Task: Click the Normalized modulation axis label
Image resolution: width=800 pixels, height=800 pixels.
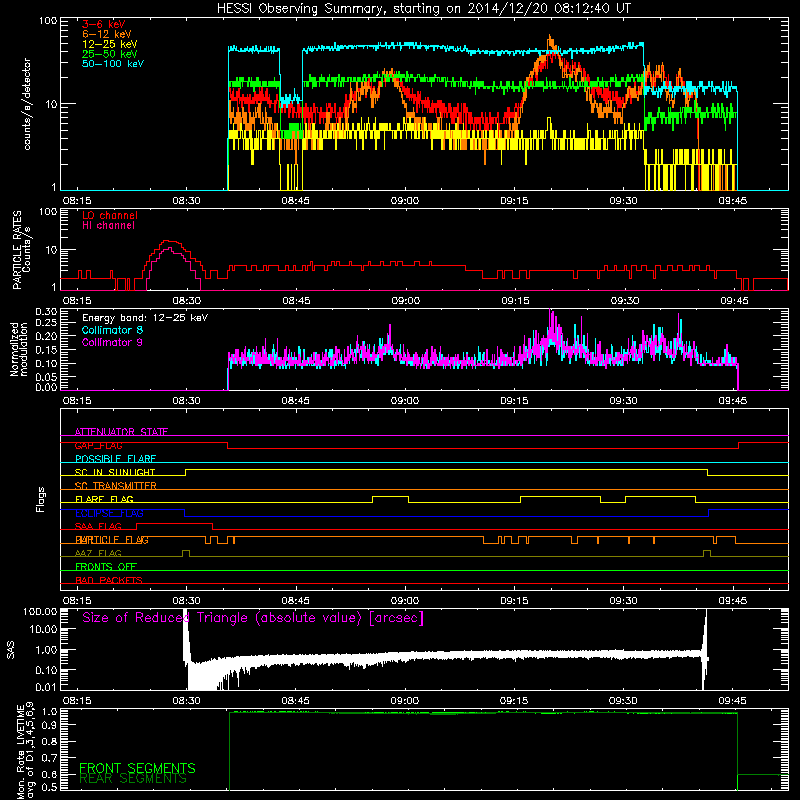Action: 19,349
